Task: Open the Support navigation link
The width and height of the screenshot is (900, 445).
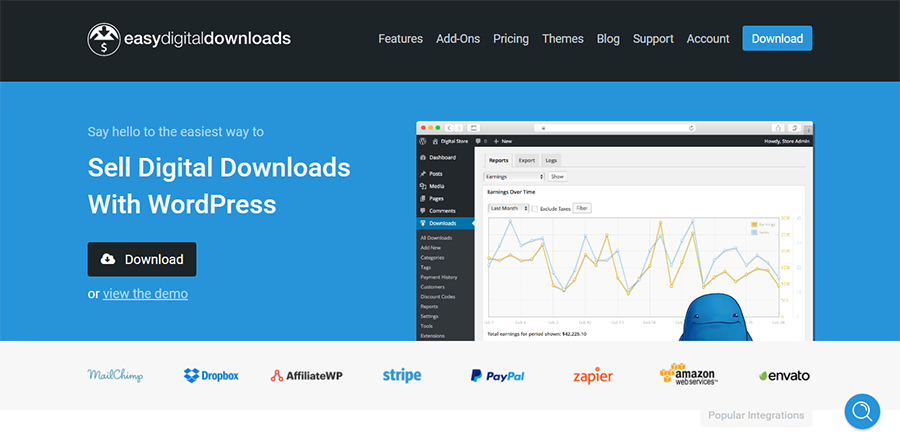Action: point(653,38)
